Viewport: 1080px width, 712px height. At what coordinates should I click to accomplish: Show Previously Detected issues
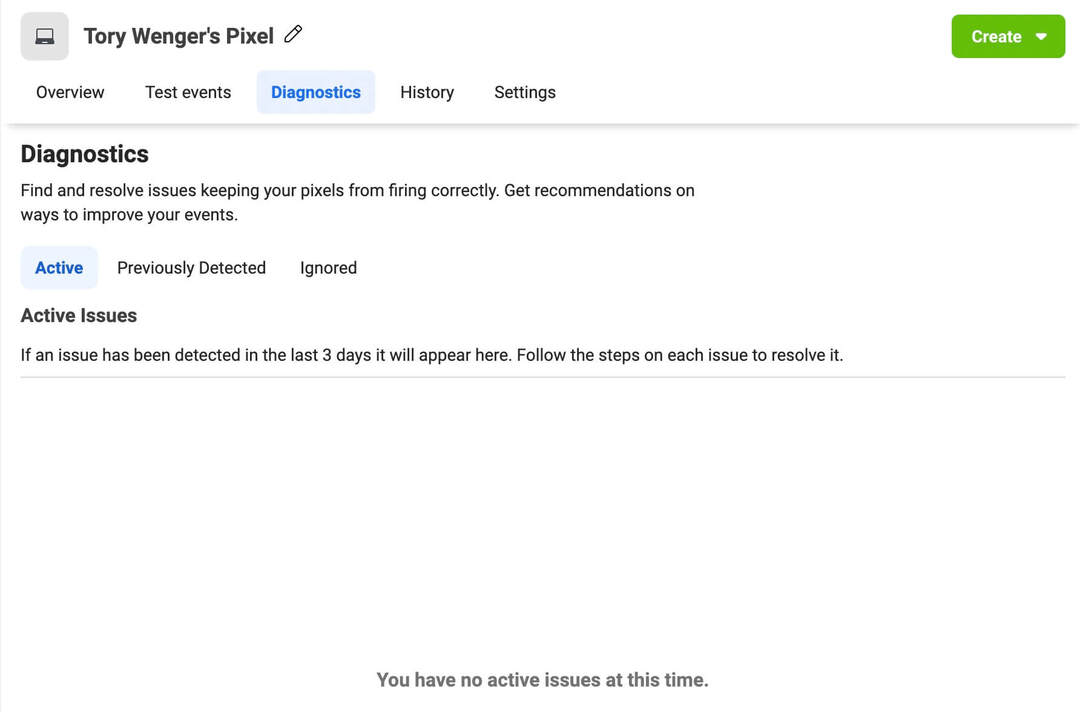pos(191,268)
